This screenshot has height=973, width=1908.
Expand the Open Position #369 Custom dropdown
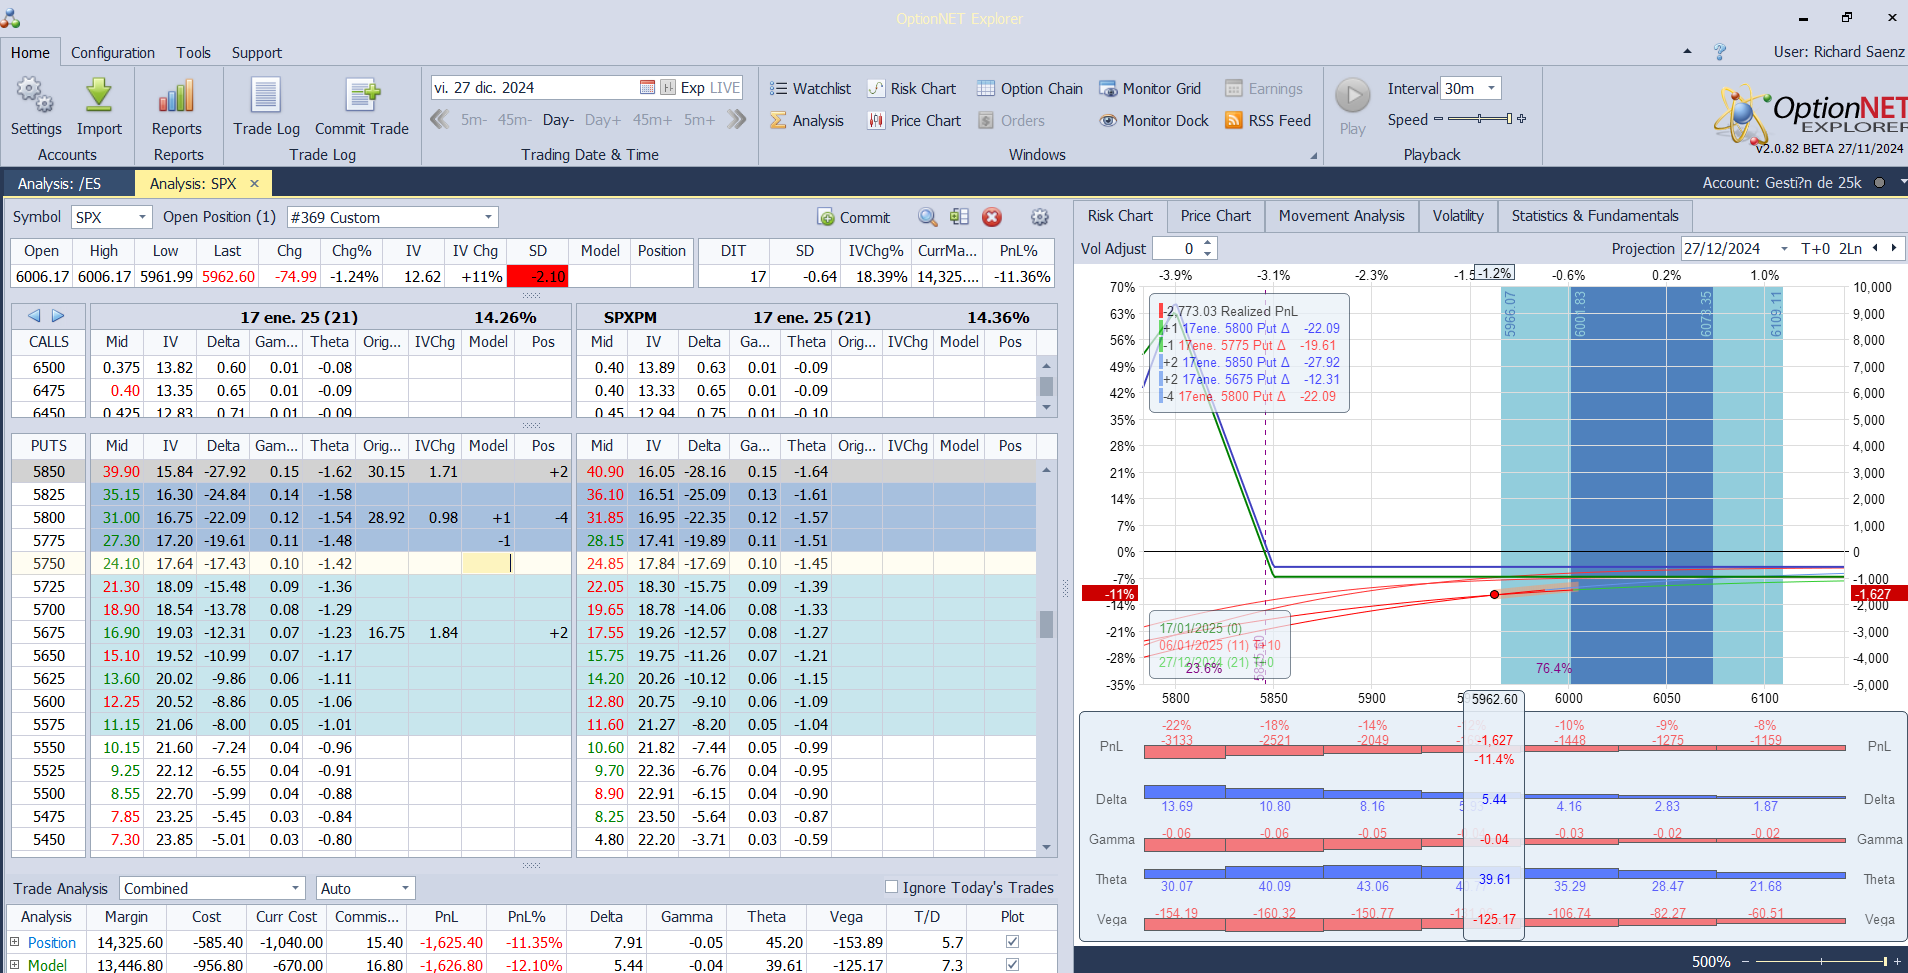(489, 217)
